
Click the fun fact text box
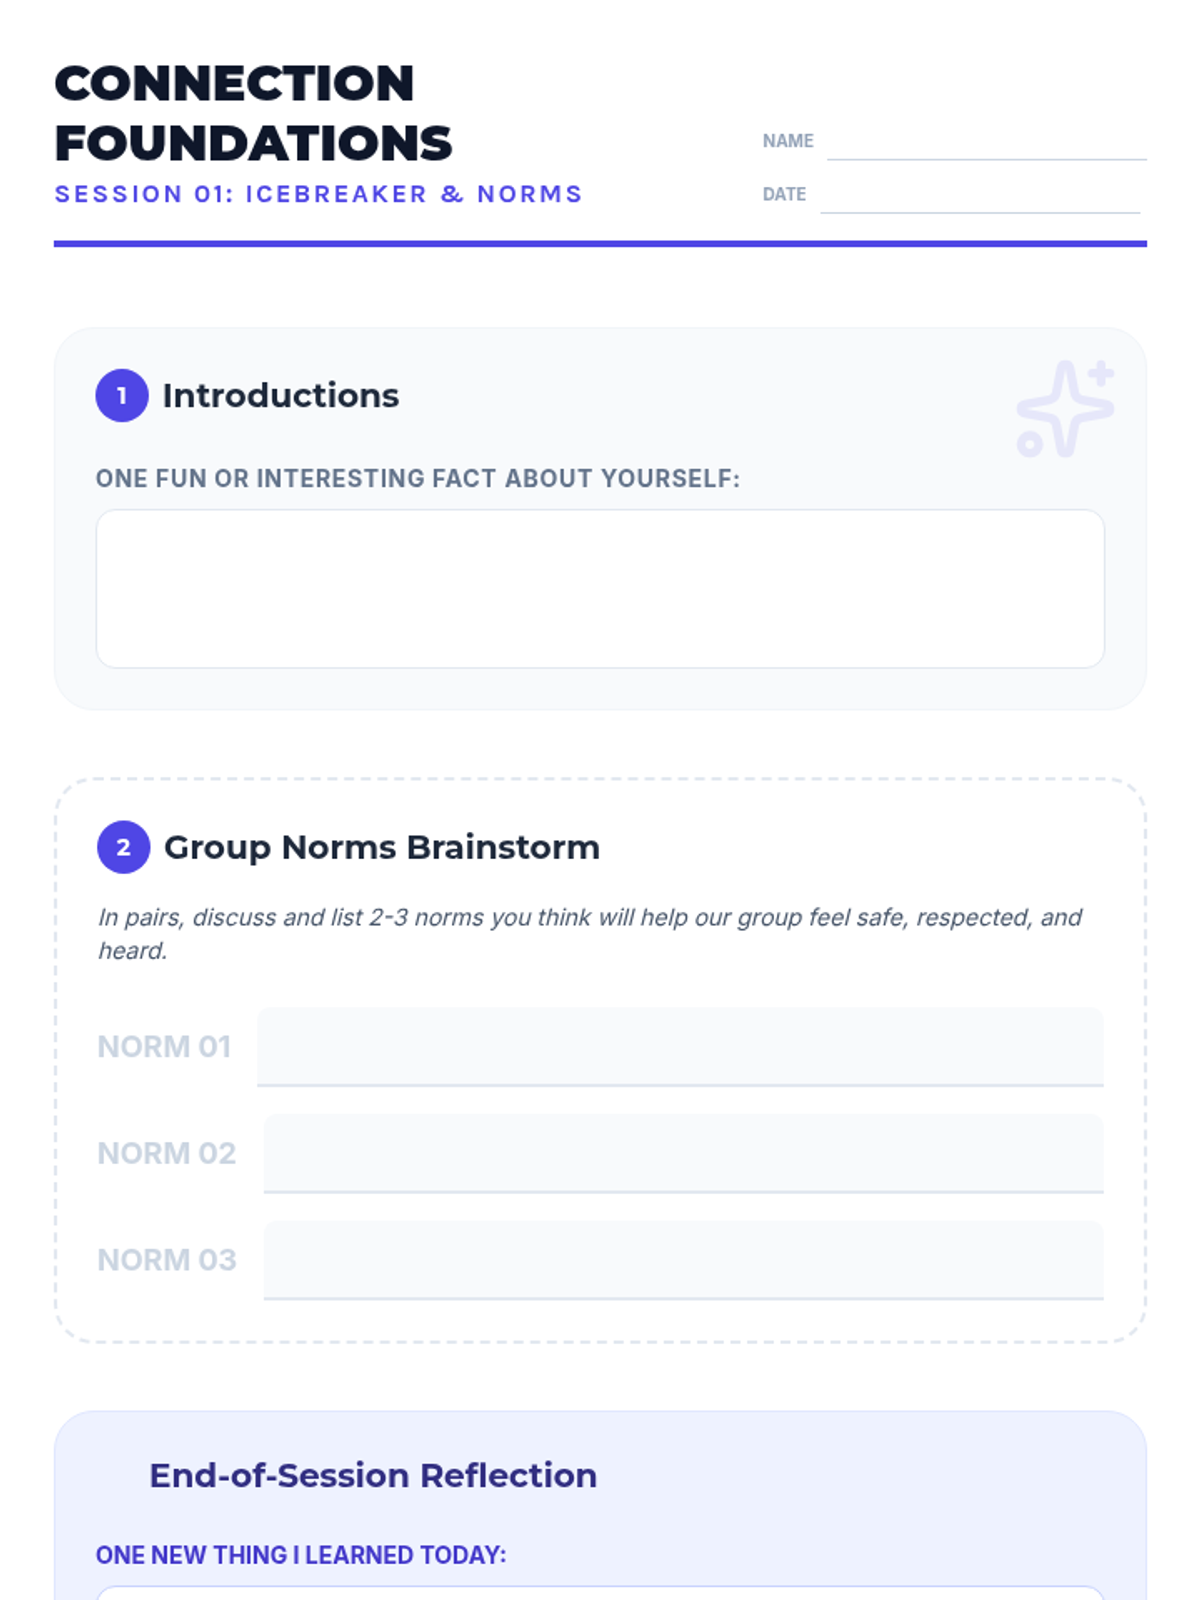600,588
